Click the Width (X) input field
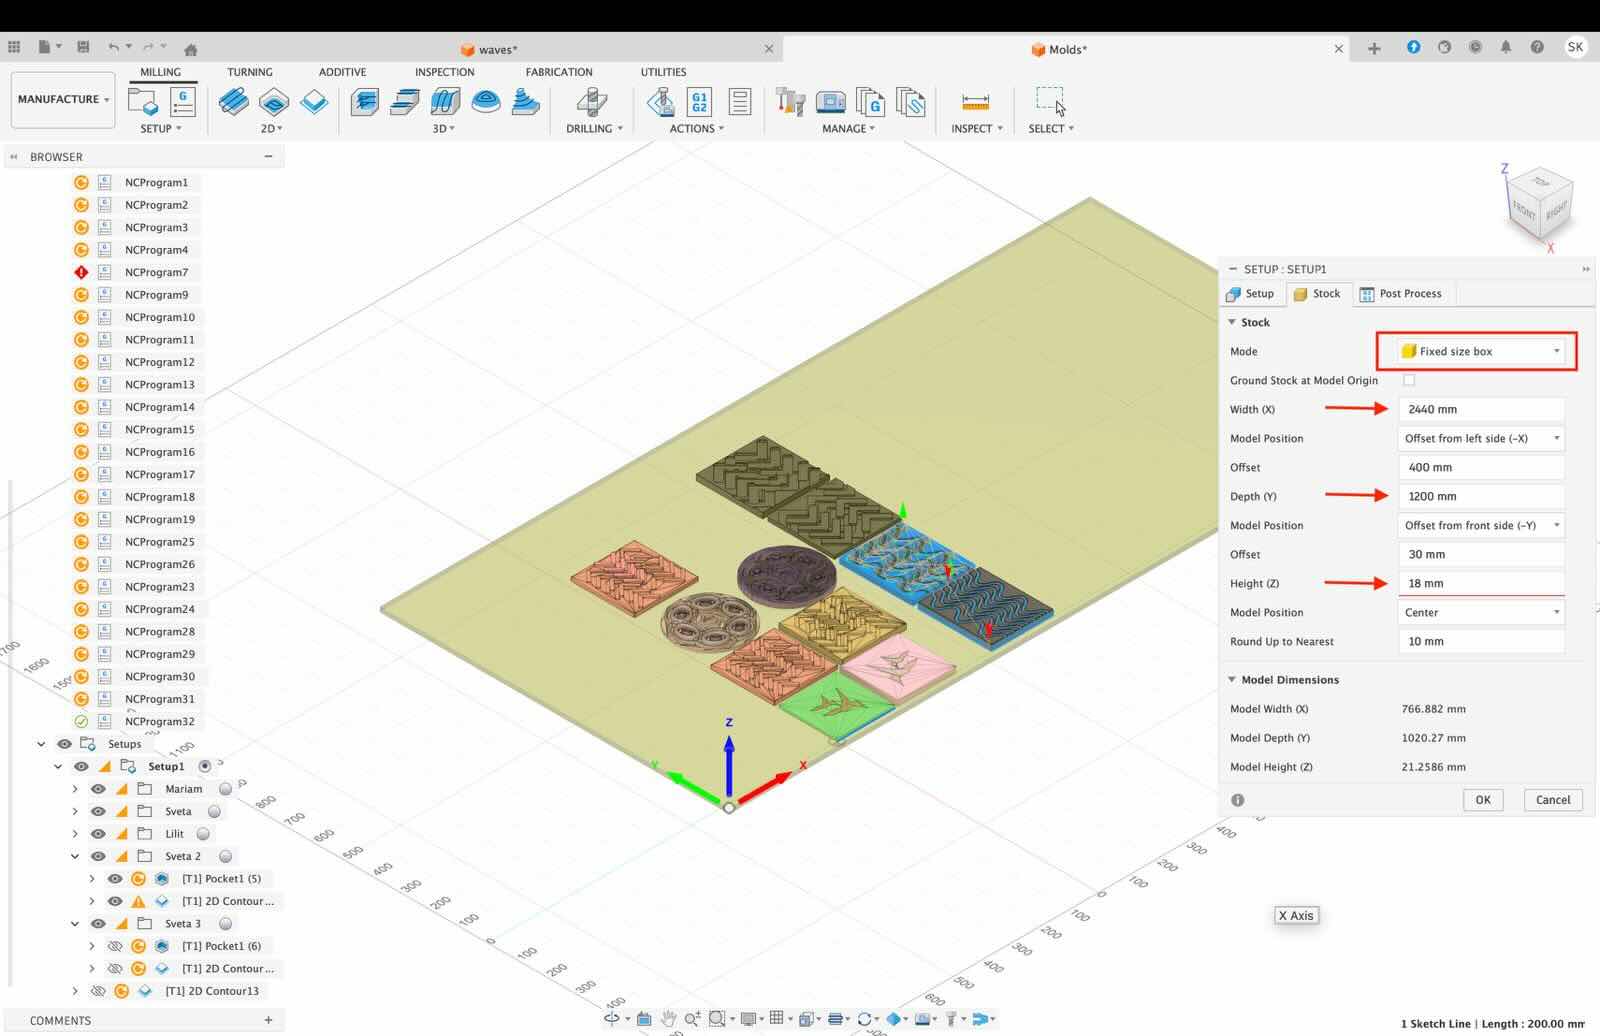Screen dimensions: 1600x1036 click(1480, 409)
